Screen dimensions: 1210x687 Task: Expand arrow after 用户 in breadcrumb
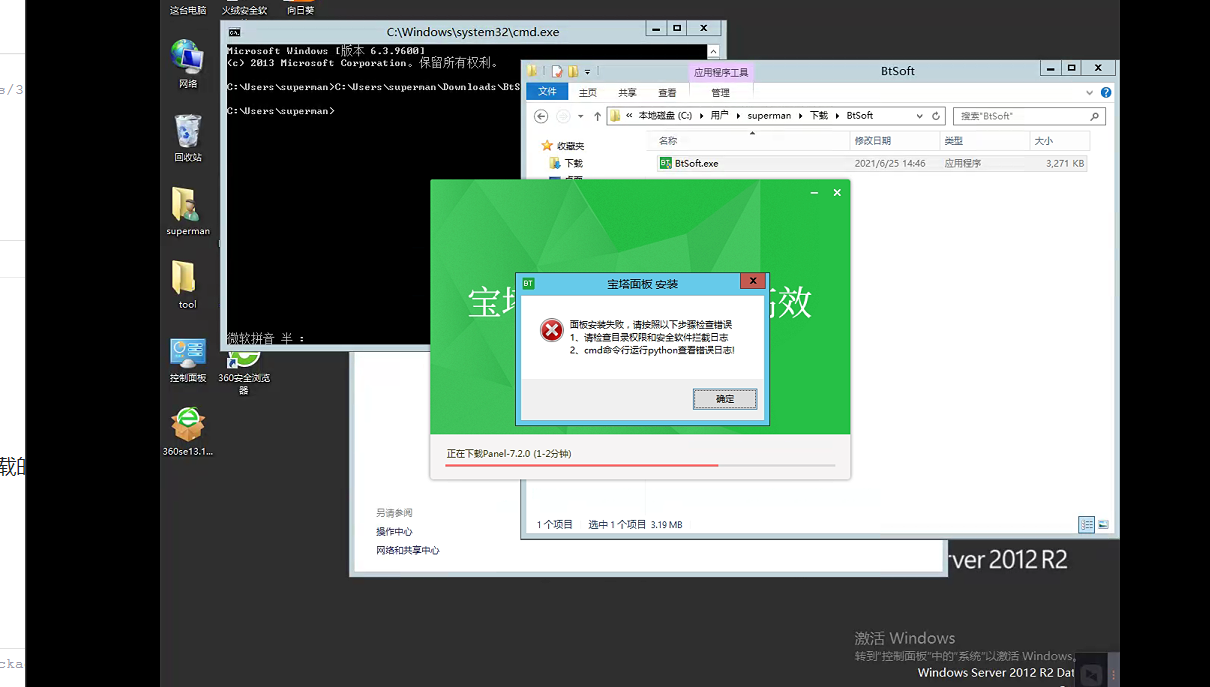click(738, 116)
